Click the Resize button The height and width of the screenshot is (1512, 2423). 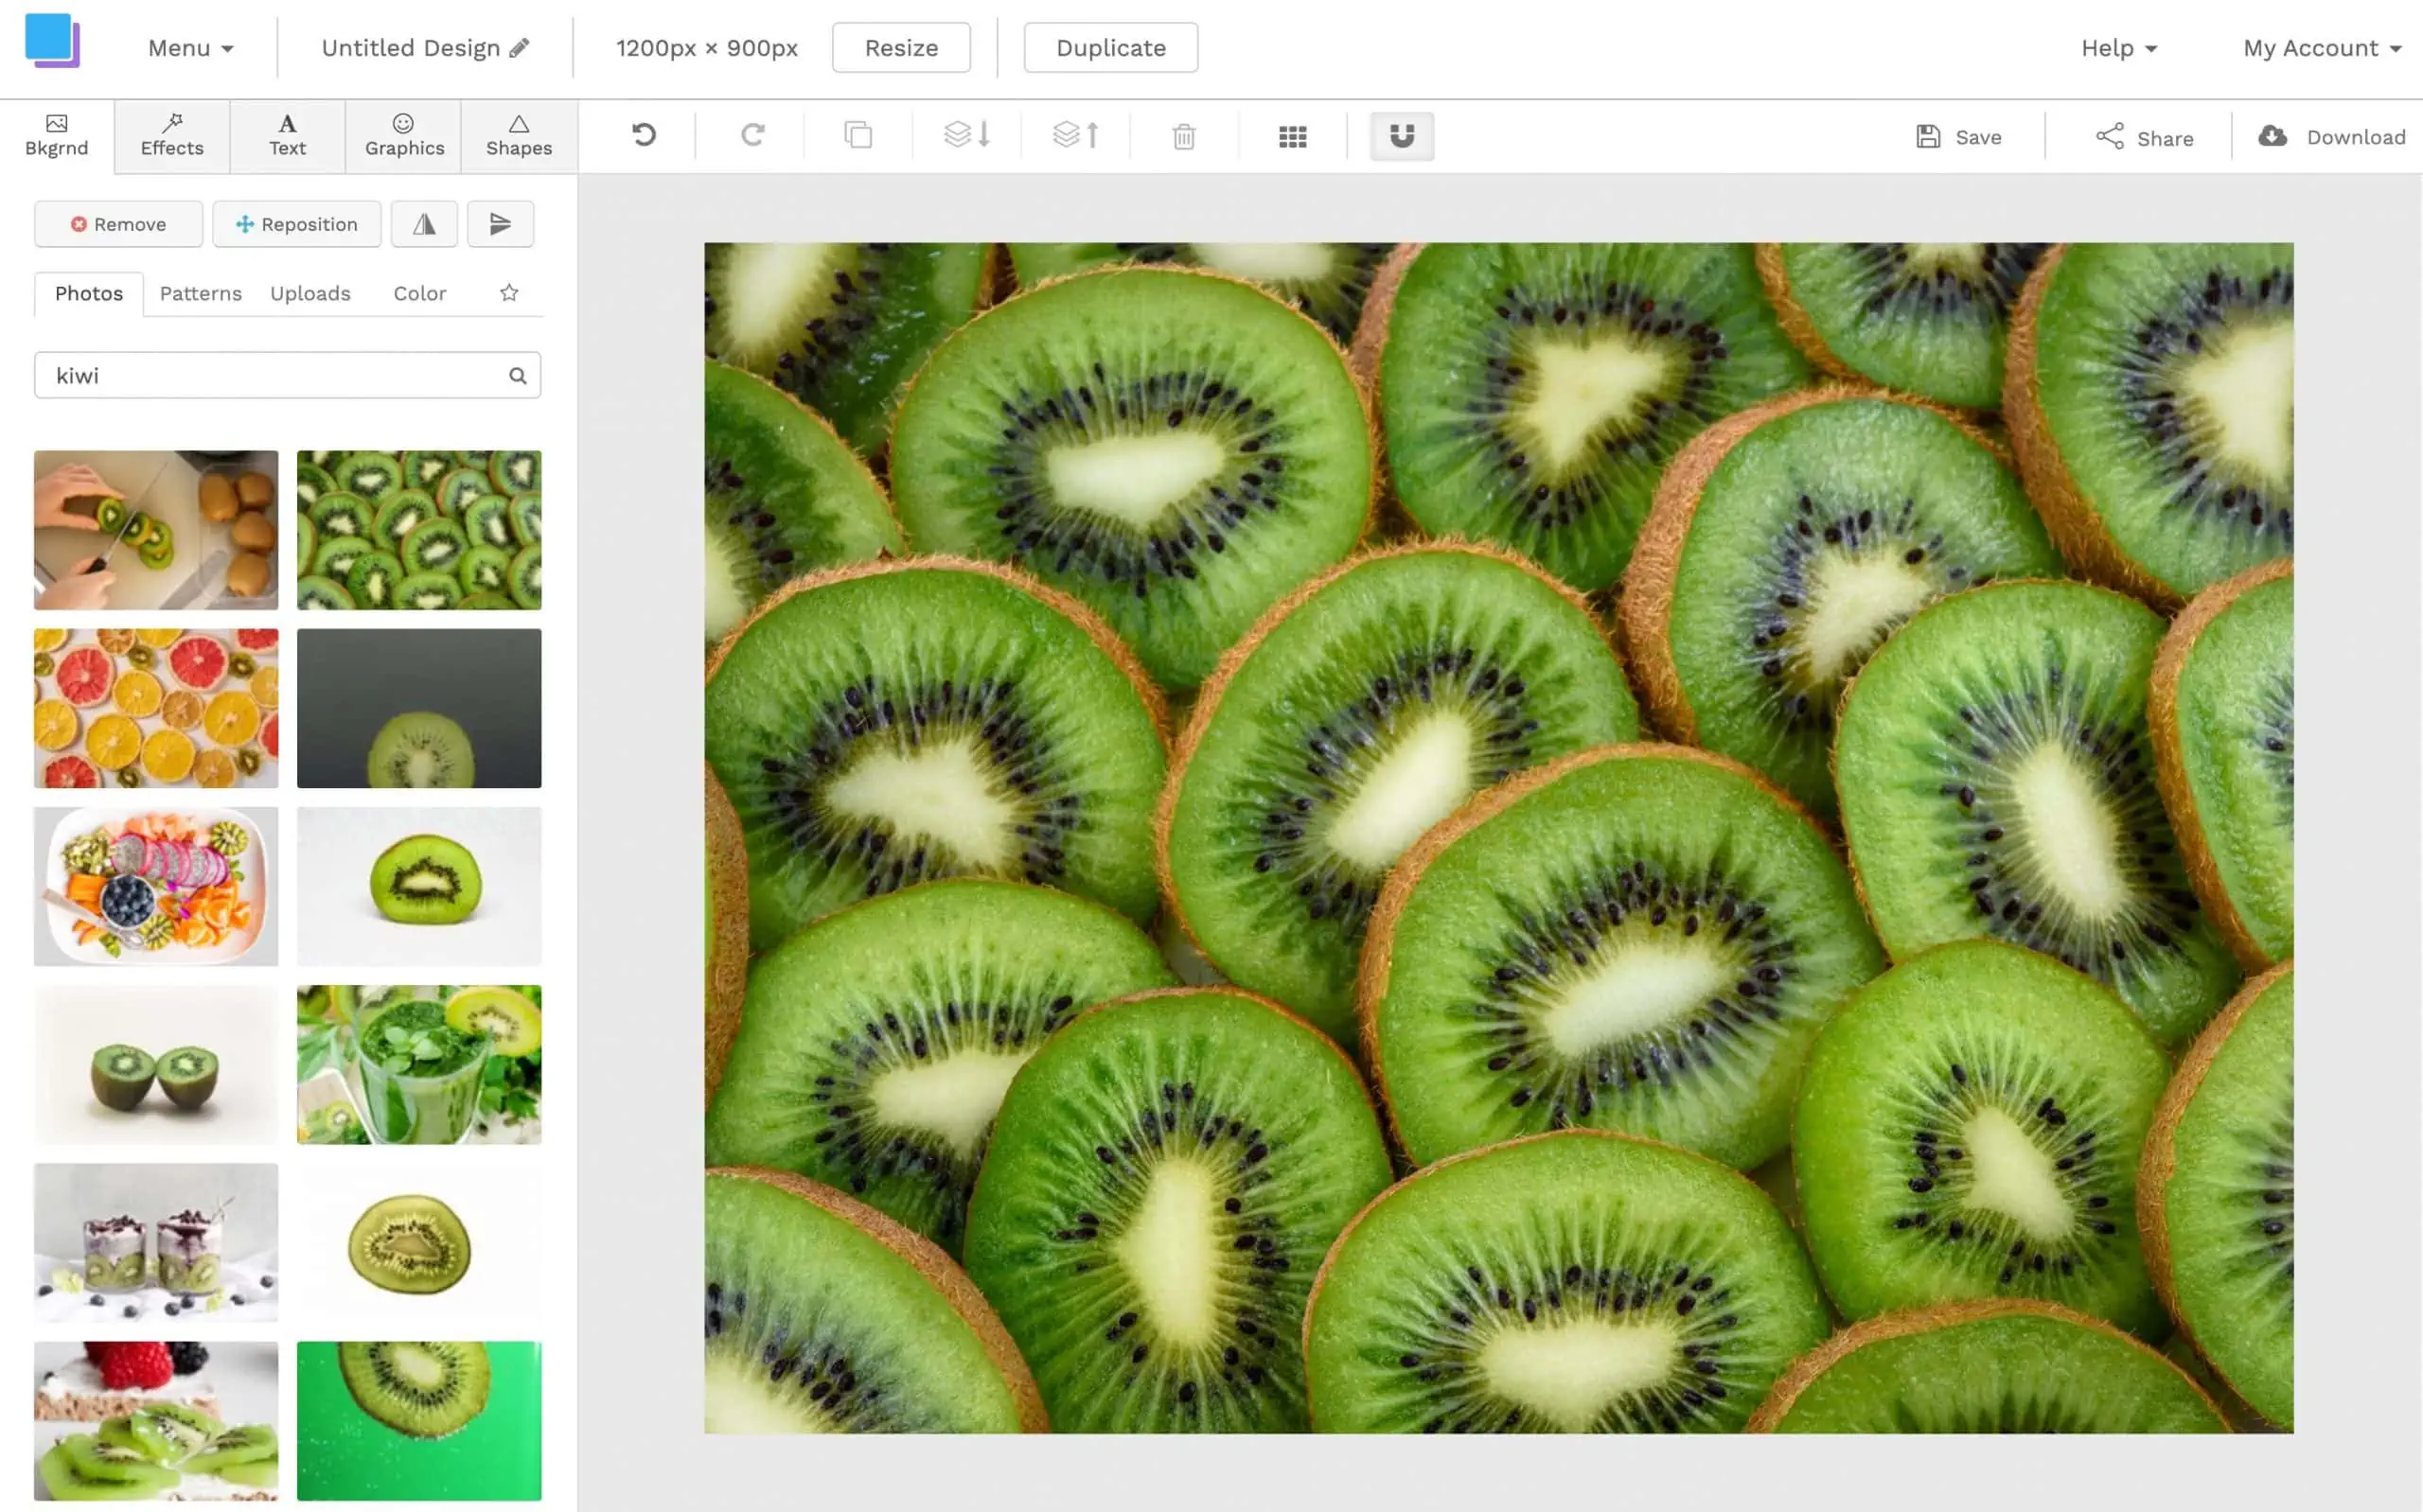point(900,47)
